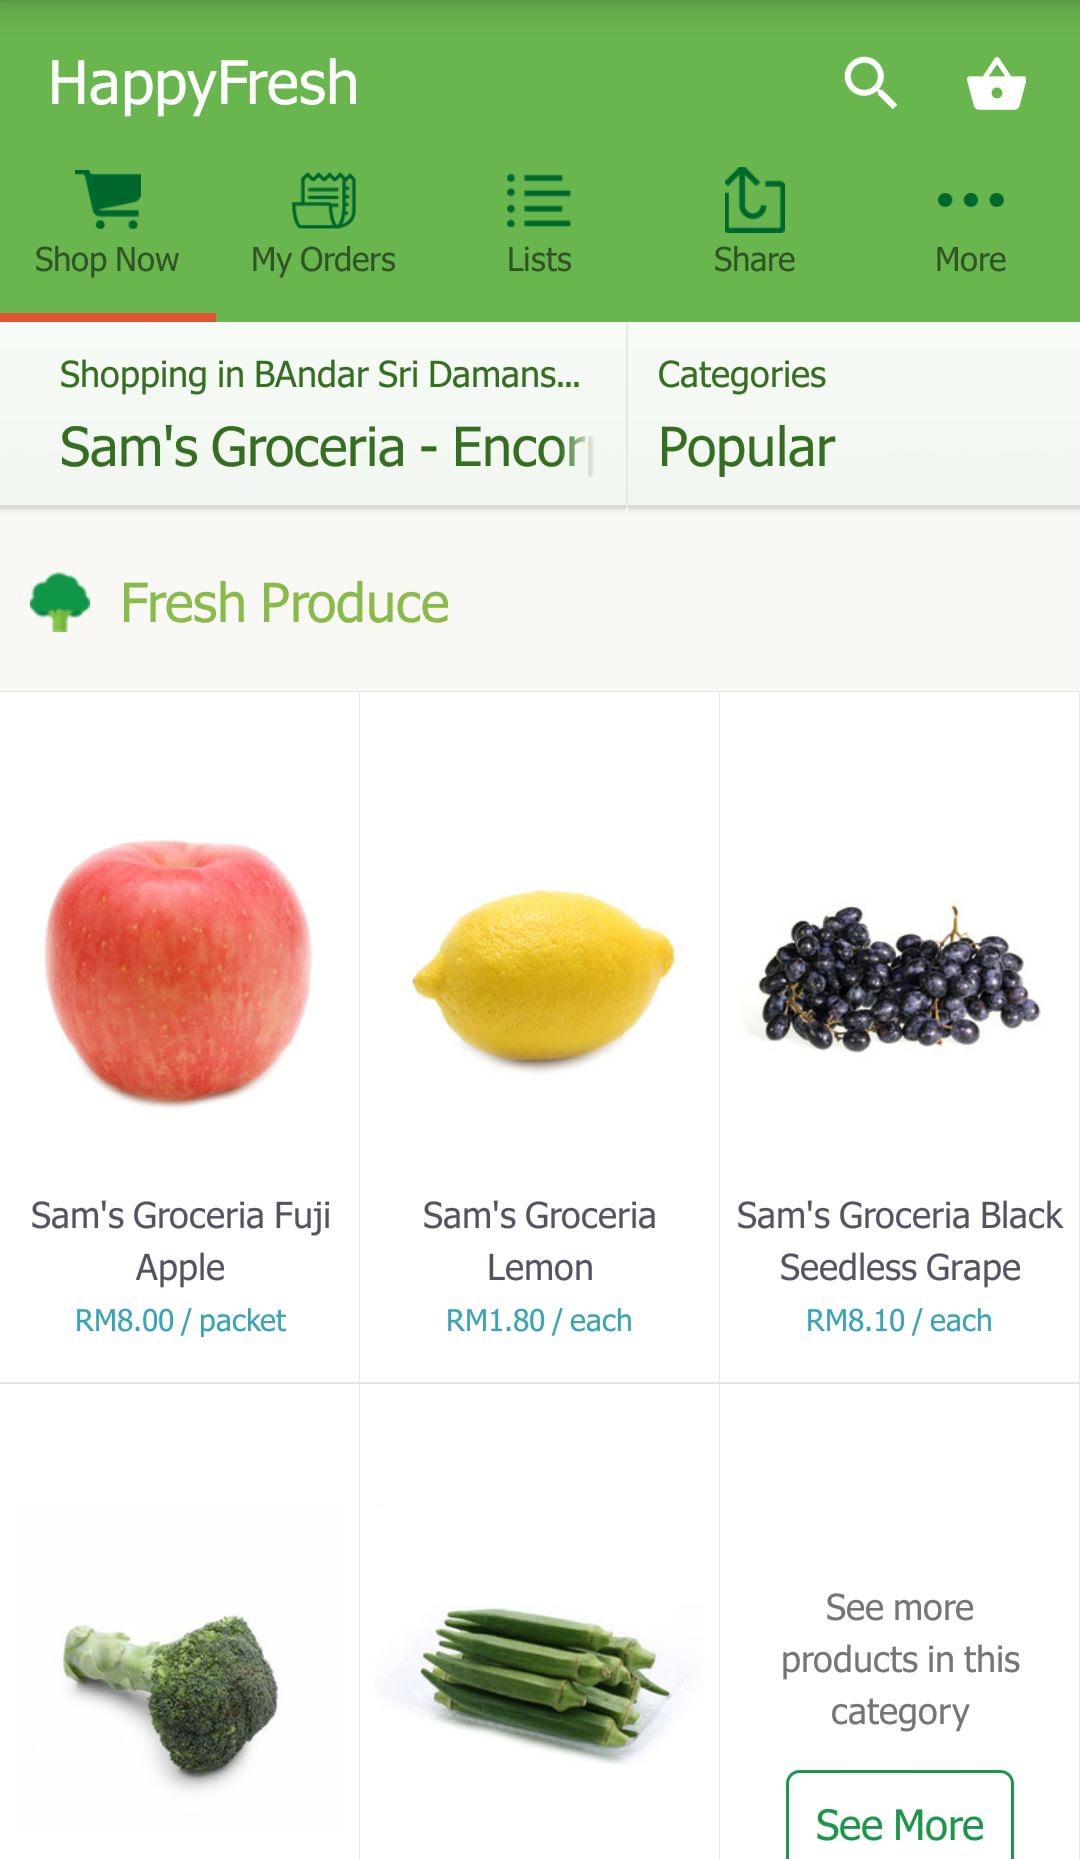Screen dimensions: 1080x1859
Task: Open the search magnifier icon
Action: coord(870,83)
